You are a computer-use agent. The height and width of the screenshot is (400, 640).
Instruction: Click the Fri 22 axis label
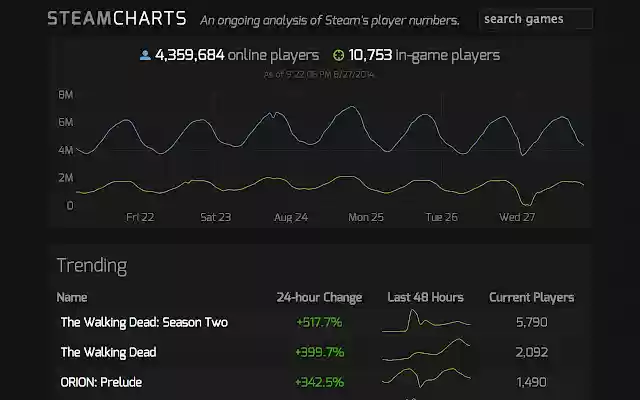(140, 217)
